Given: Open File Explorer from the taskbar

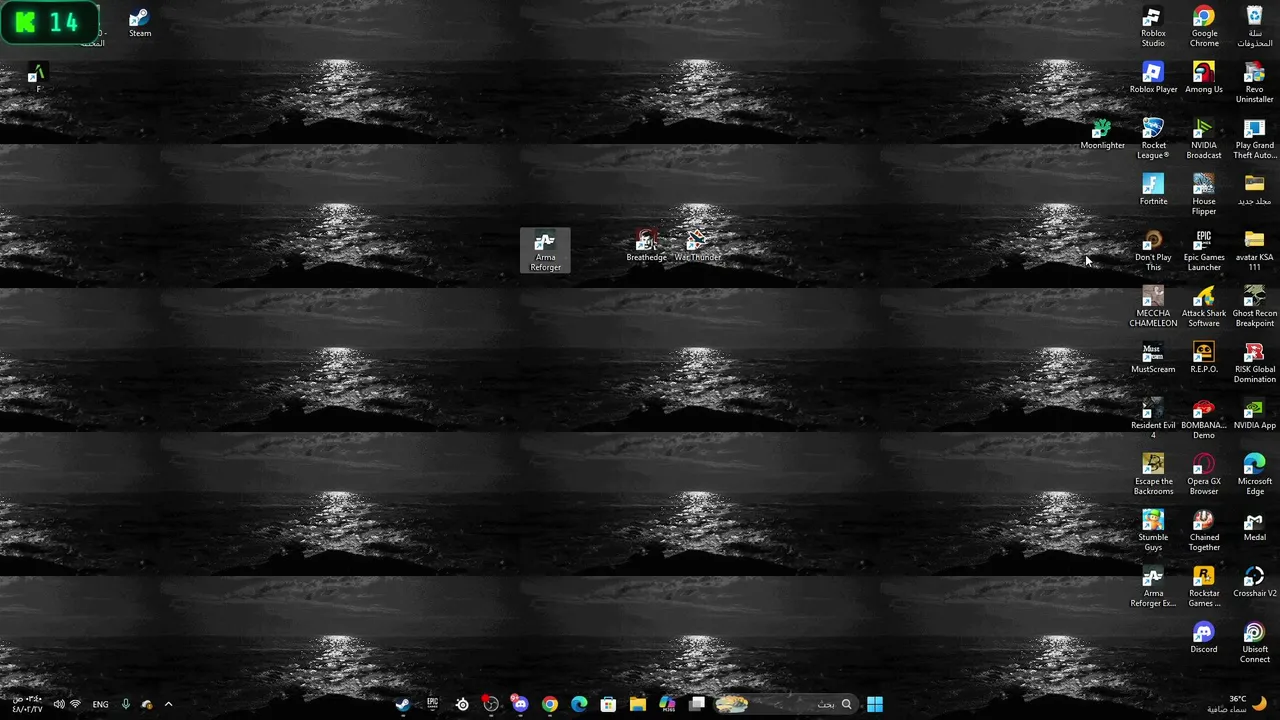Looking at the screenshot, I should coord(638,704).
